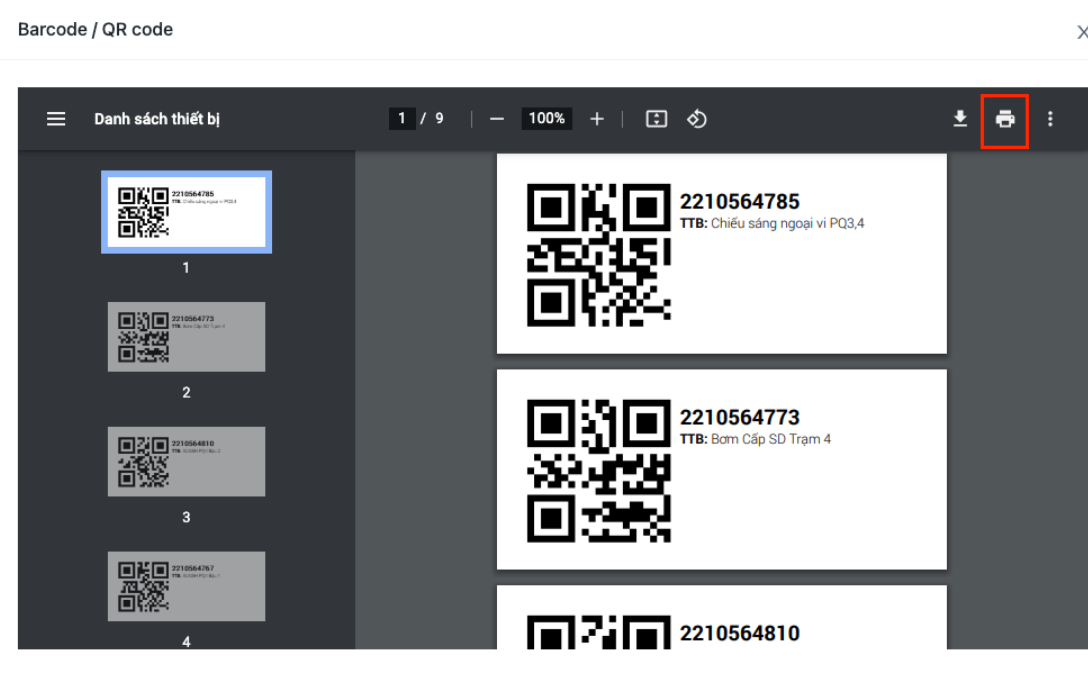The height and width of the screenshot is (675, 1088).
Task: Click the code text 2210564773
Action: click(x=740, y=418)
